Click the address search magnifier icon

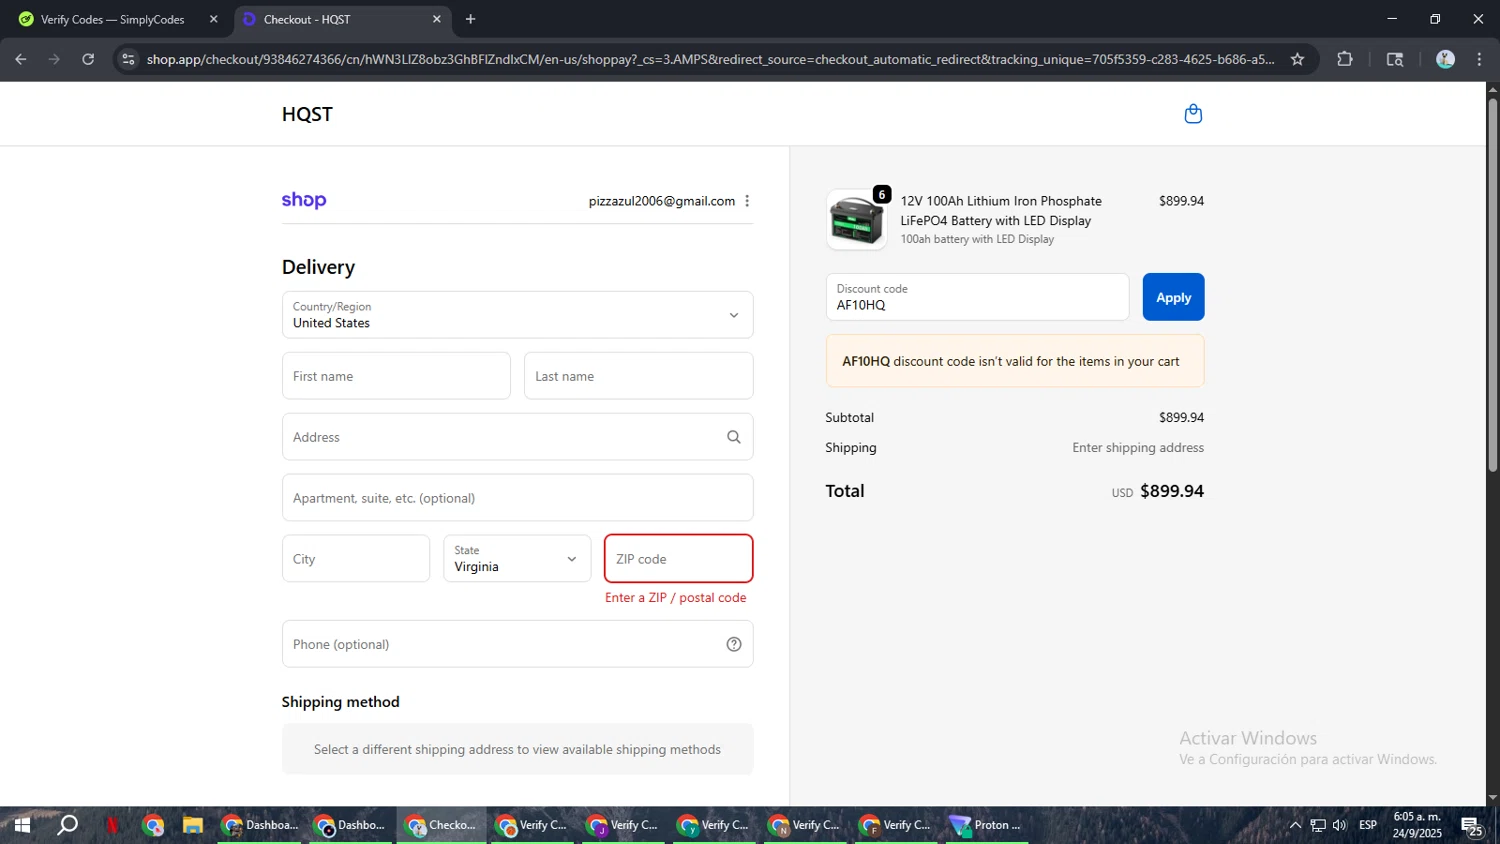[x=733, y=437]
